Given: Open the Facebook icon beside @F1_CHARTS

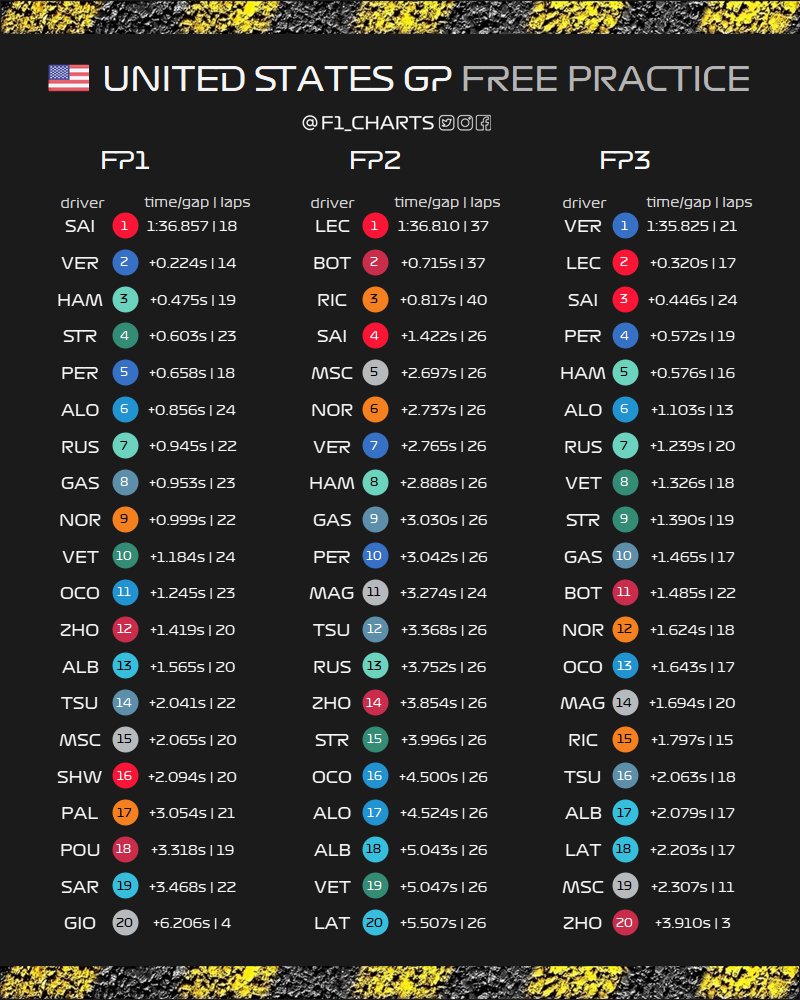Looking at the screenshot, I should click(483, 123).
